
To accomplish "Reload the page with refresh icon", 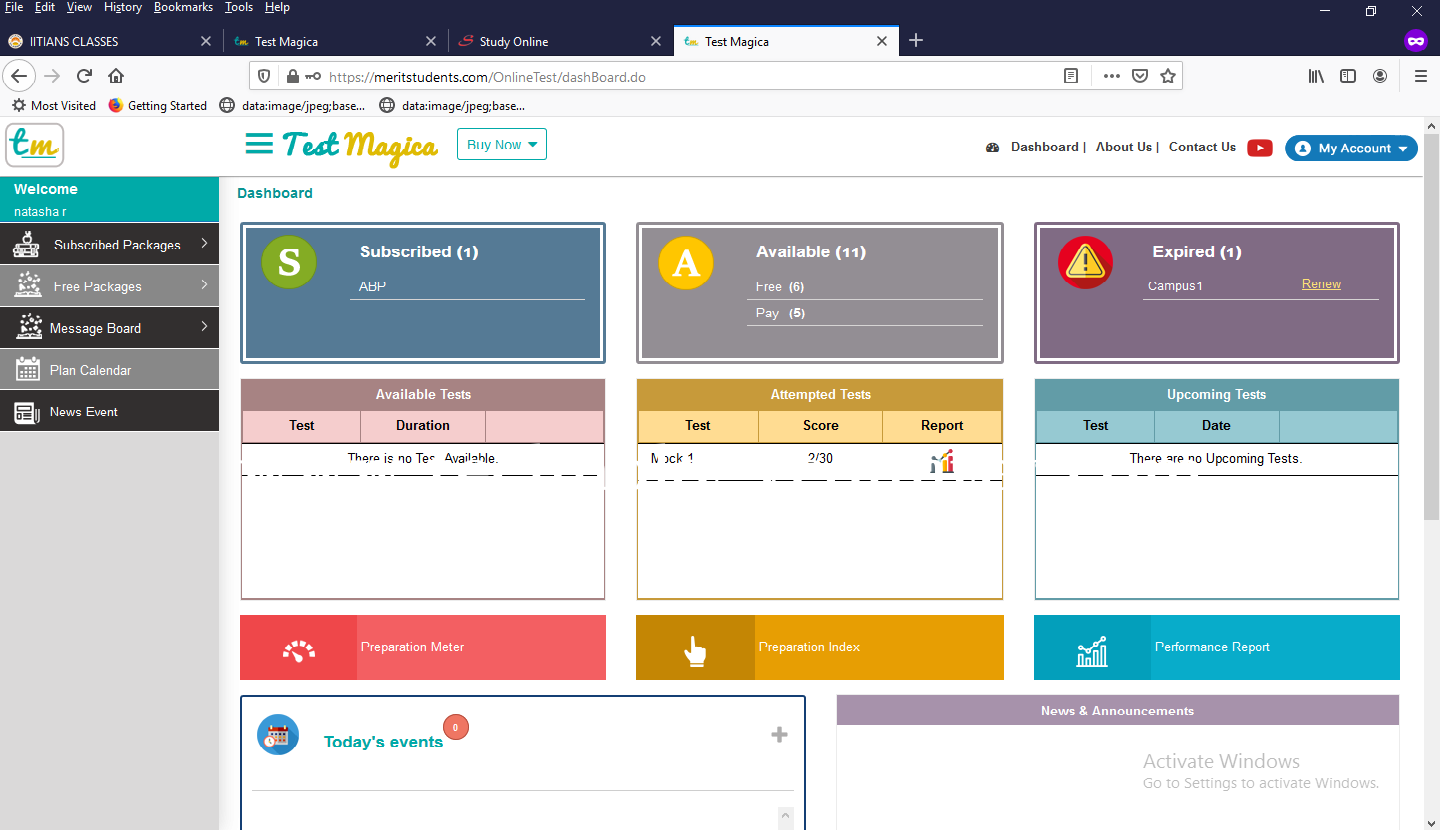I will coord(85,76).
